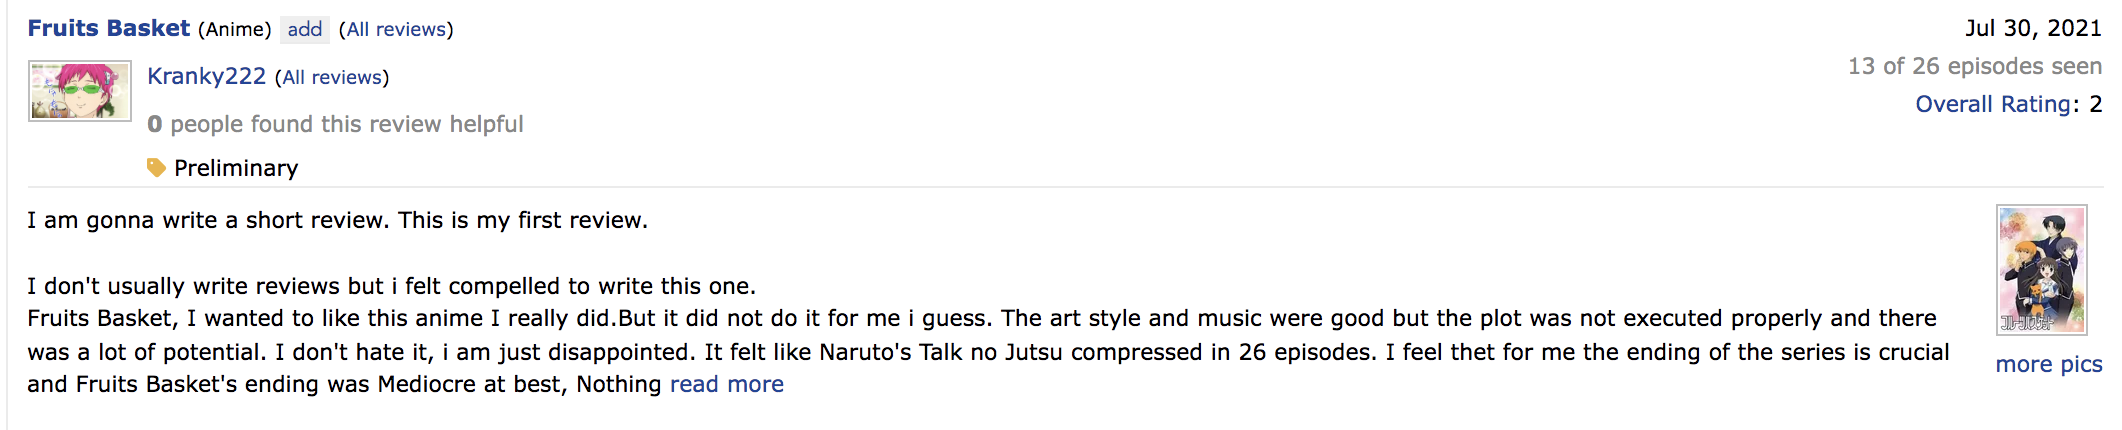Click the paragraph starting 'I don't usually write reviews'
Screen dimensions: 2122x430
tap(391, 286)
